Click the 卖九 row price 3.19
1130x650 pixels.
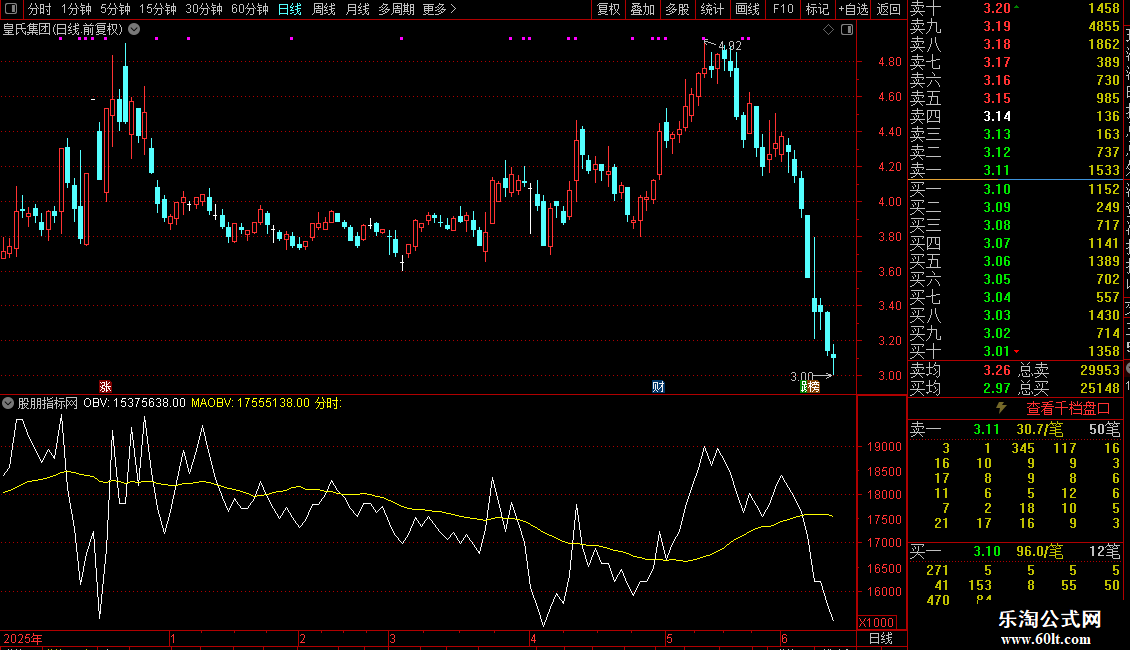[997, 27]
